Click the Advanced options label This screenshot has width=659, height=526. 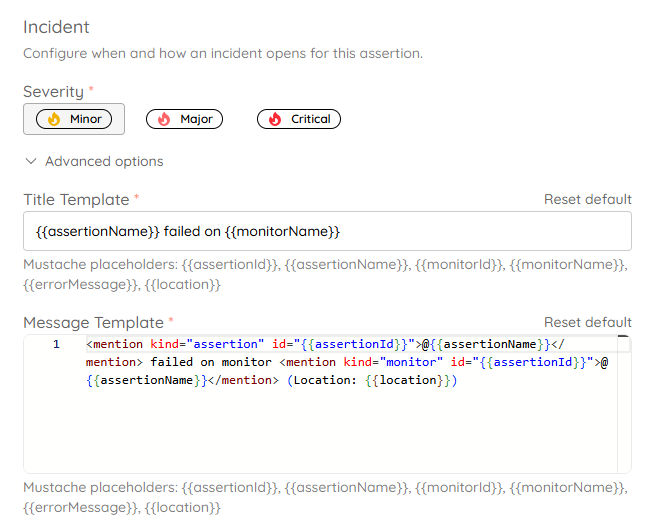(104, 161)
